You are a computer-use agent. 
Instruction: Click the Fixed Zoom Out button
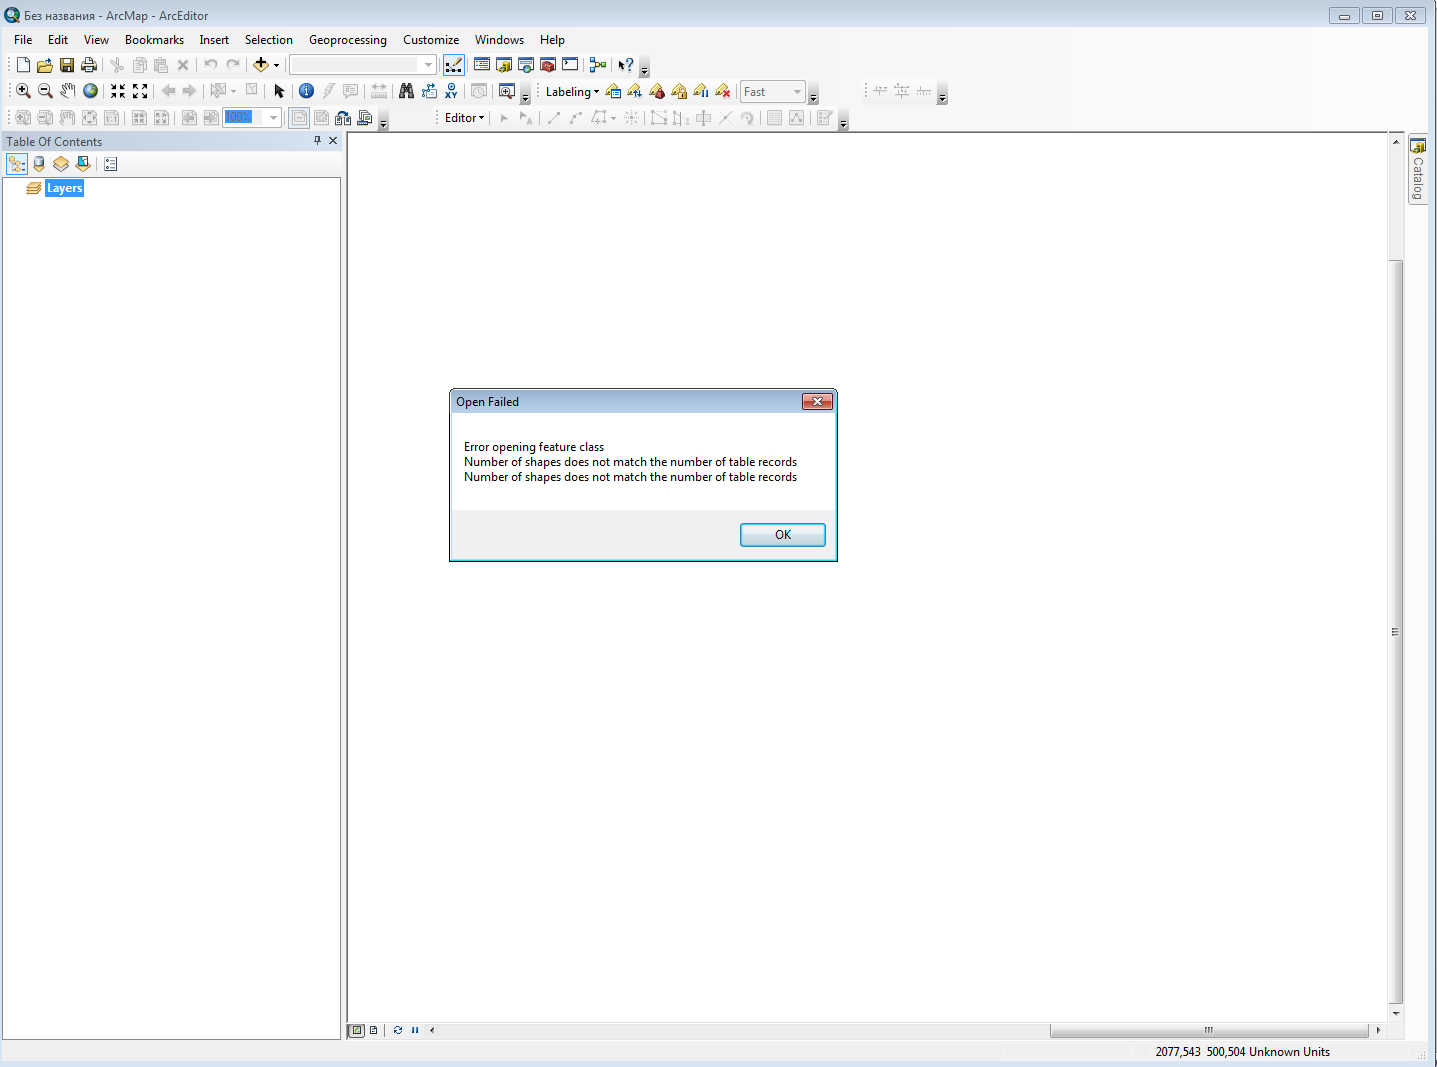(x=140, y=91)
